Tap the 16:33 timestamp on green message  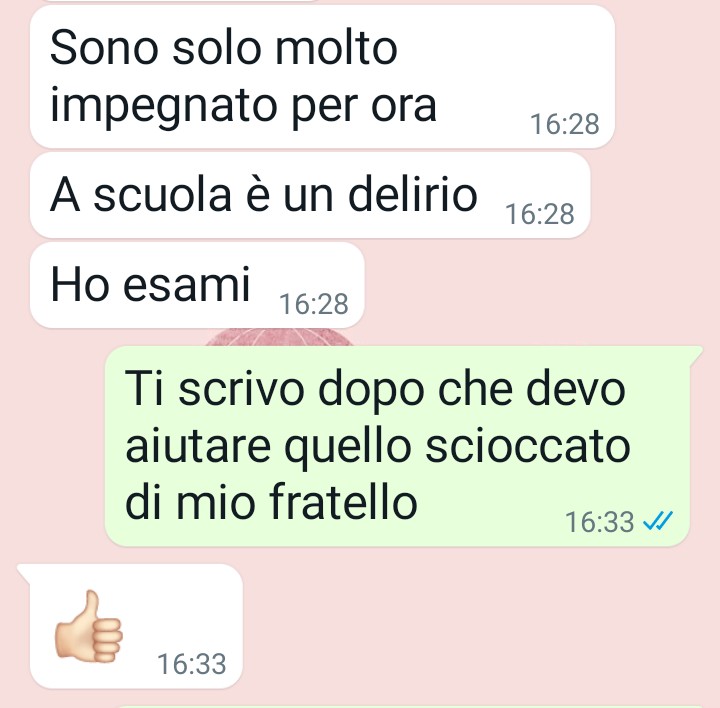click(599, 522)
